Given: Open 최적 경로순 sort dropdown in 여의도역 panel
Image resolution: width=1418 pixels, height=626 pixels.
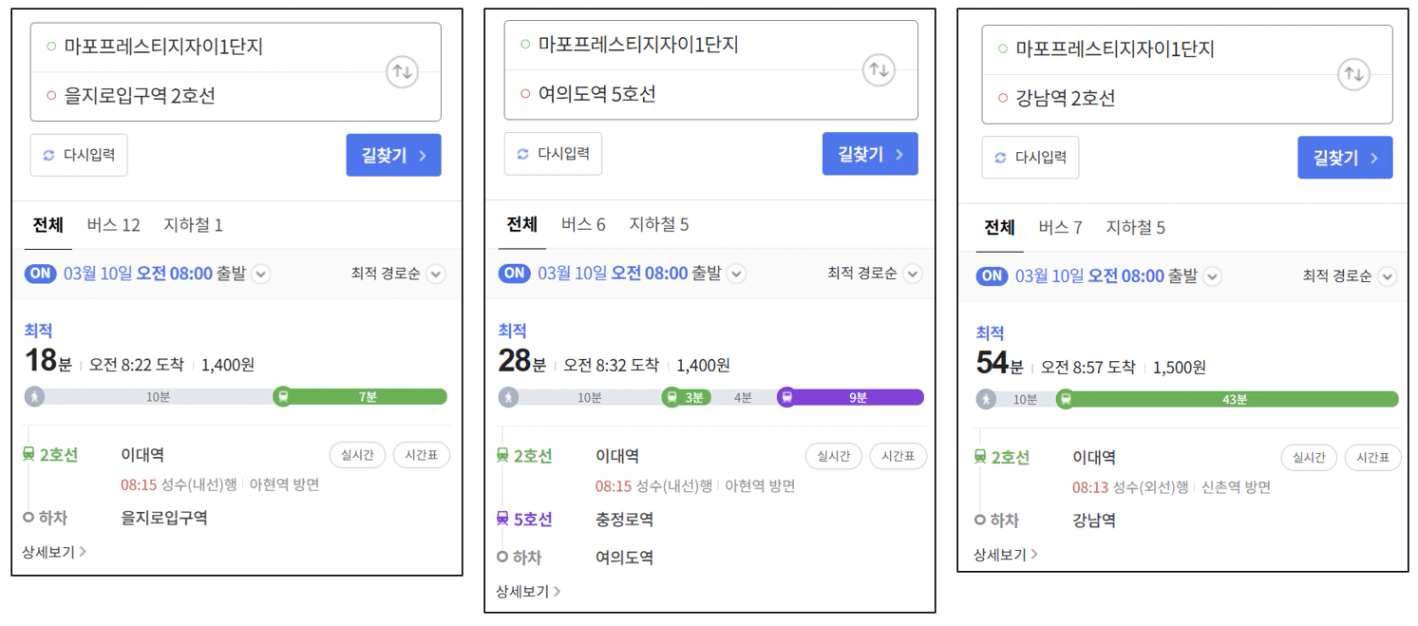Looking at the screenshot, I should (911, 274).
